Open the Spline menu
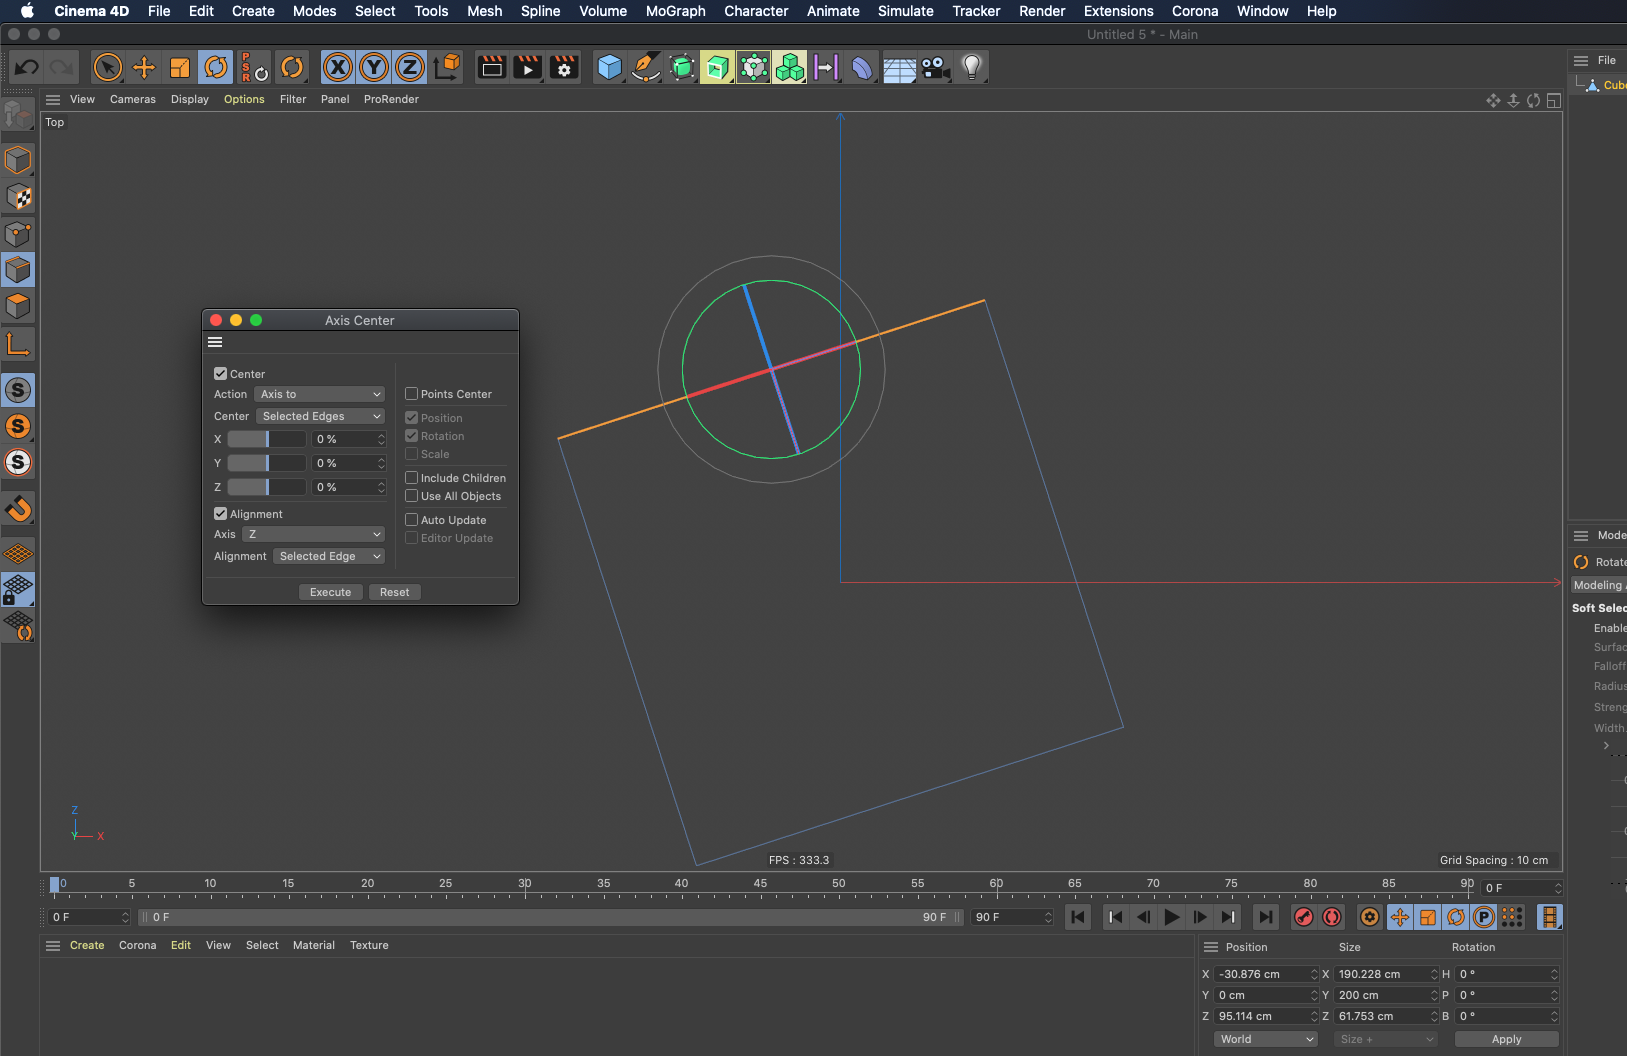Screen dimensions: 1627x1056 (x=541, y=11)
